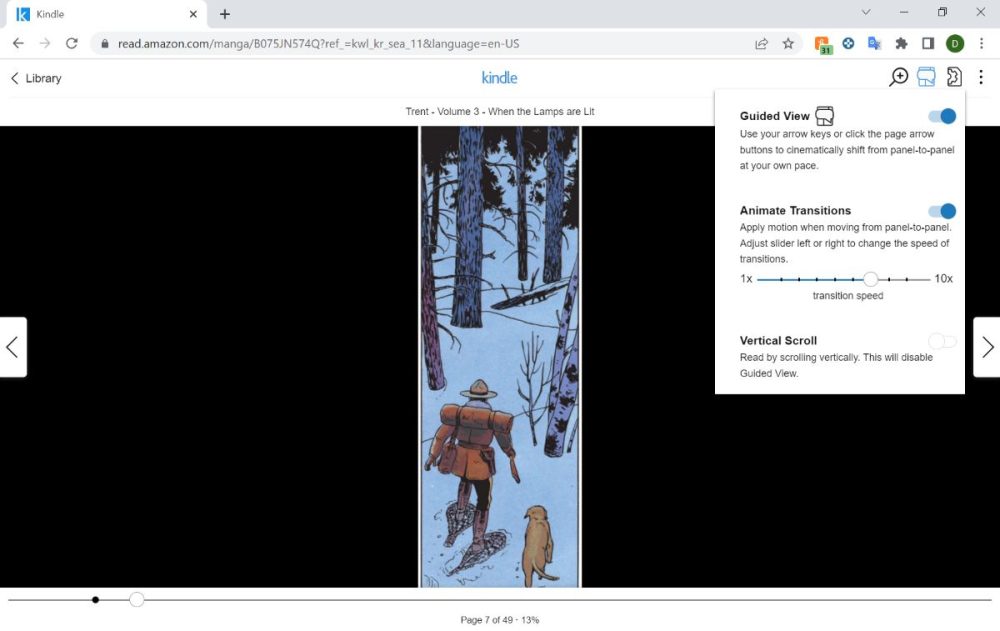Image resolution: width=1000 pixels, height=631 pixels.
Task: Click the '1x' speed label
Action: (x=746, y=279)
